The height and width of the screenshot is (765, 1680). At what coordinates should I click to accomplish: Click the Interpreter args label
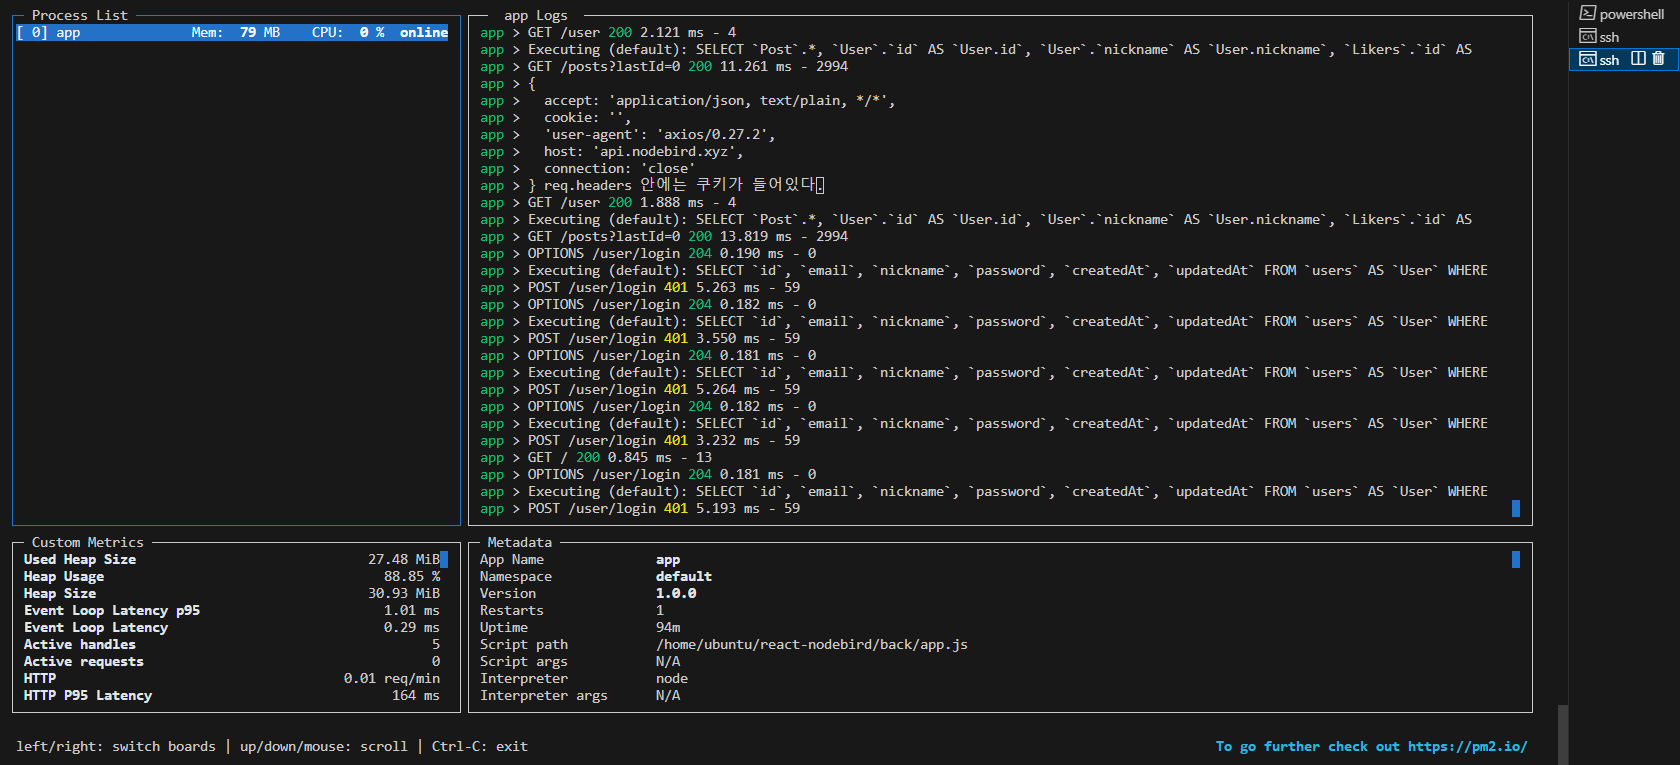click(x=544, y=696)
